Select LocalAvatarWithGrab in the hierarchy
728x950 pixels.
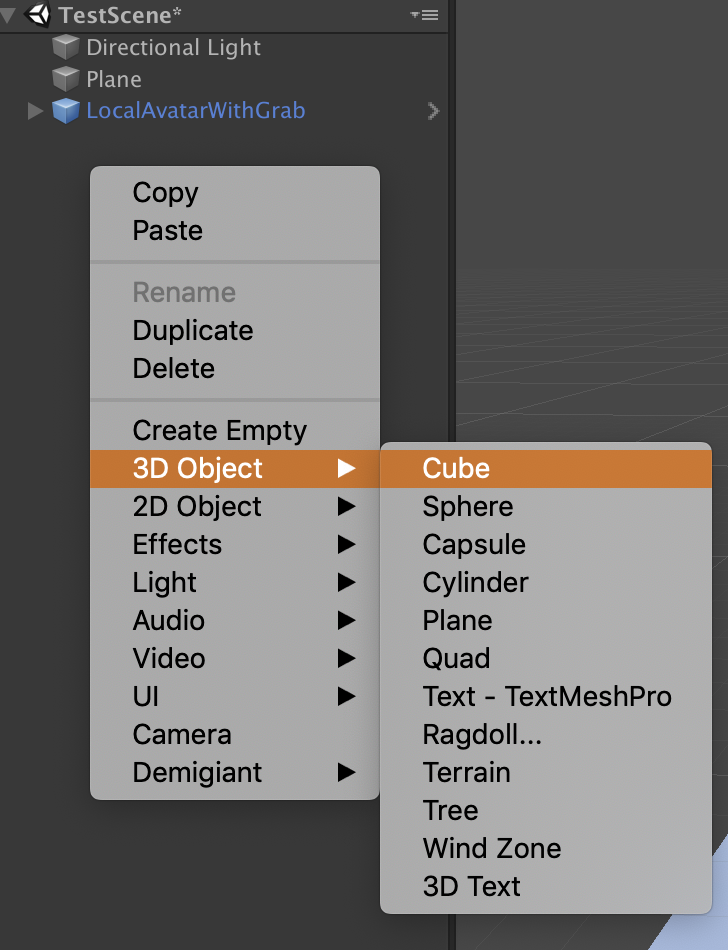(x=196, y=111)
